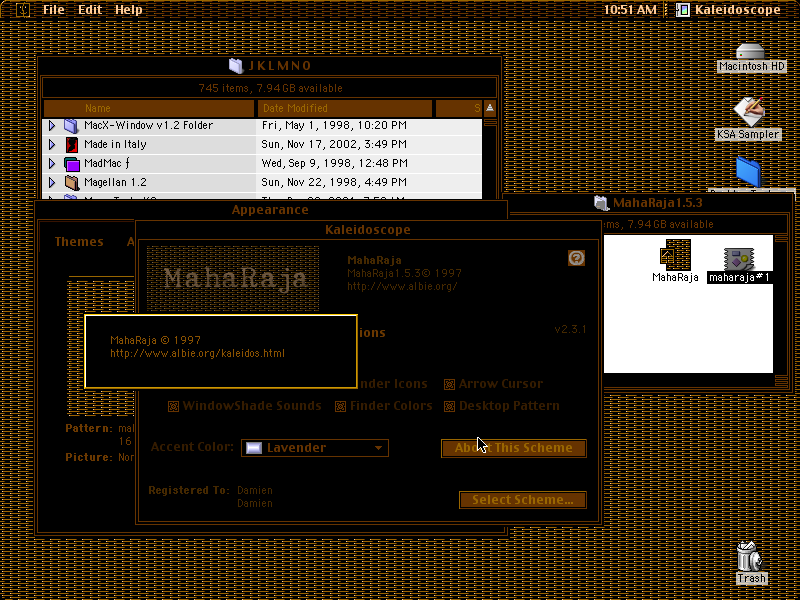
Task: Click the folder icon in the JKLMNO title bar
Action: (236, 65)
